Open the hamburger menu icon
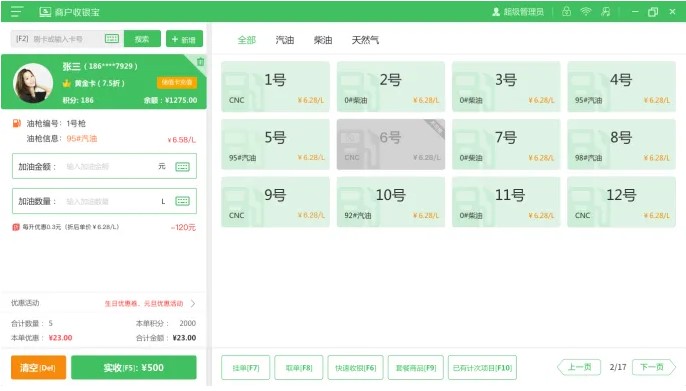This screenshot has width=686, height=391. coord(17,11)
